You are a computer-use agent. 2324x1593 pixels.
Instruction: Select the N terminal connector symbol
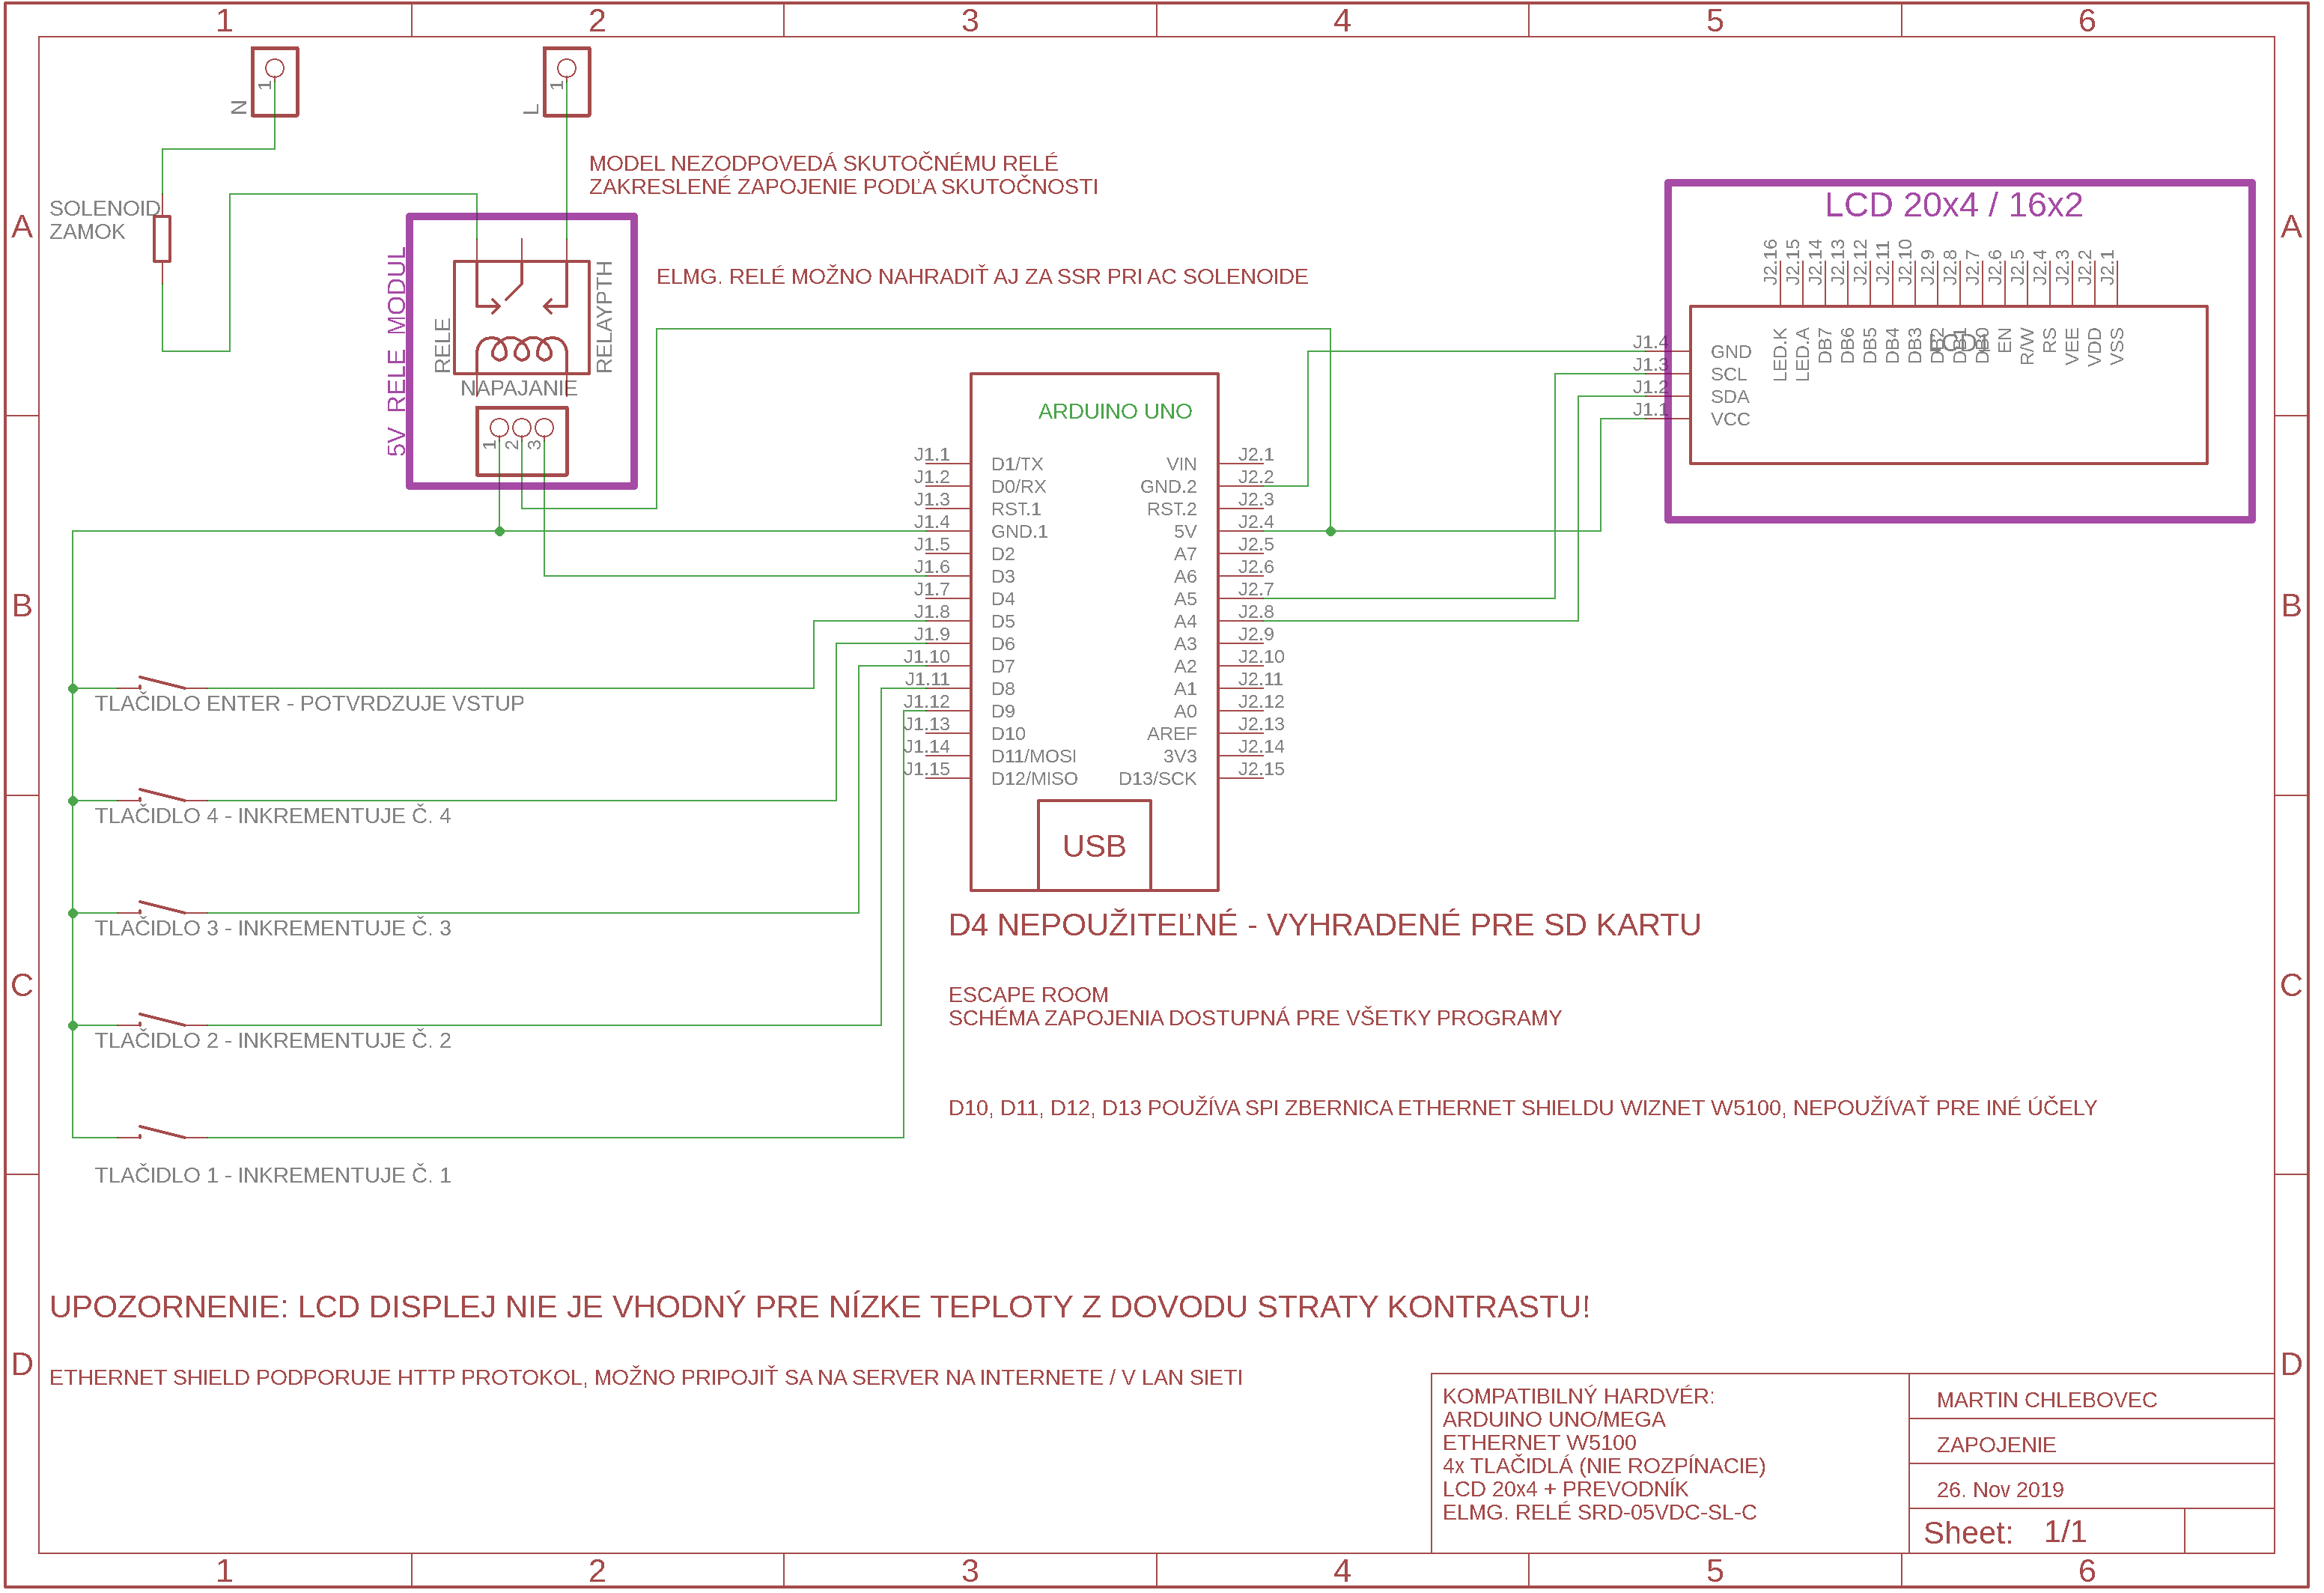(275, 82)
